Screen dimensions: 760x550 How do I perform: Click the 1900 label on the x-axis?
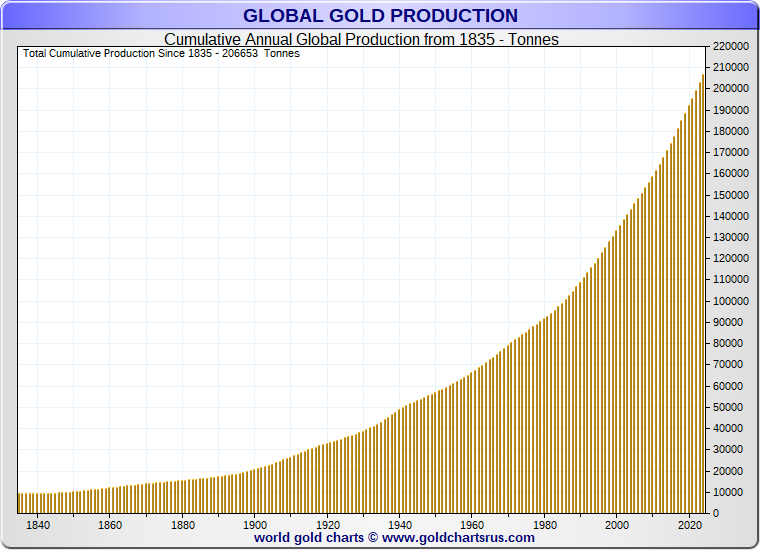[255, 524]
